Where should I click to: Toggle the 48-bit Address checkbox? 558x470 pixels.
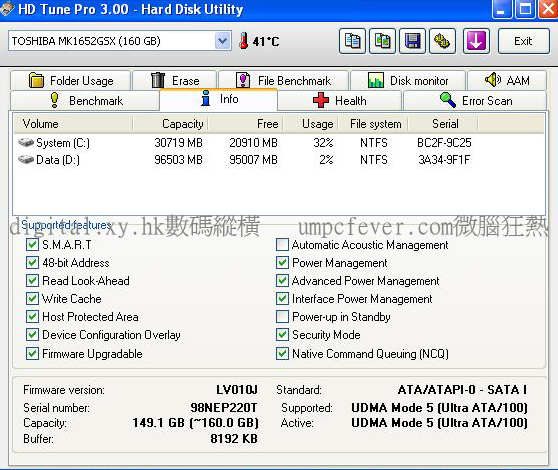click(32, 263)
